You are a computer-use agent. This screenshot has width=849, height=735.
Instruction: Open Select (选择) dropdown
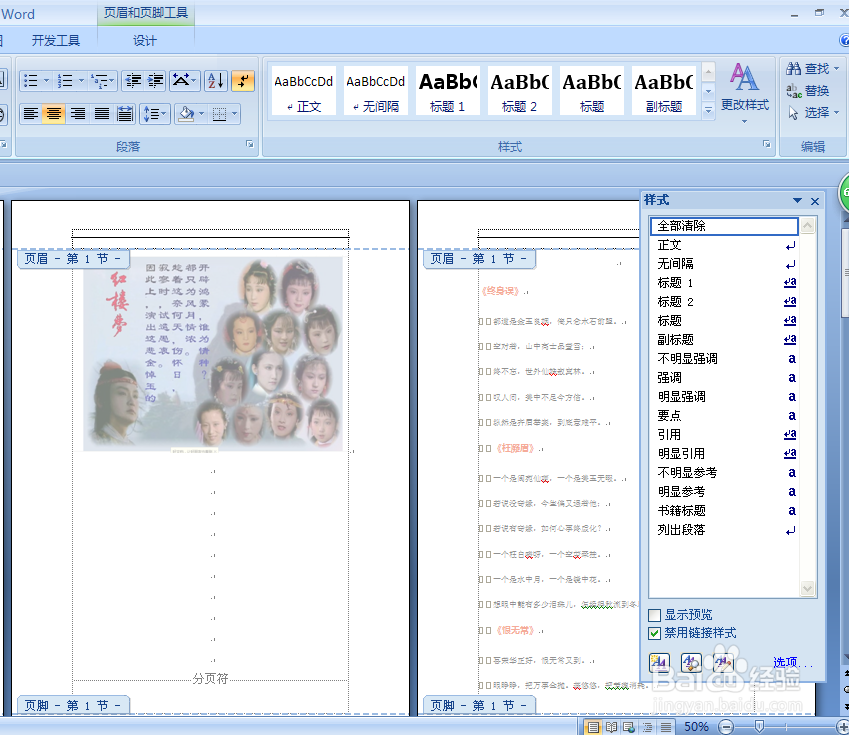coord(813,113)
